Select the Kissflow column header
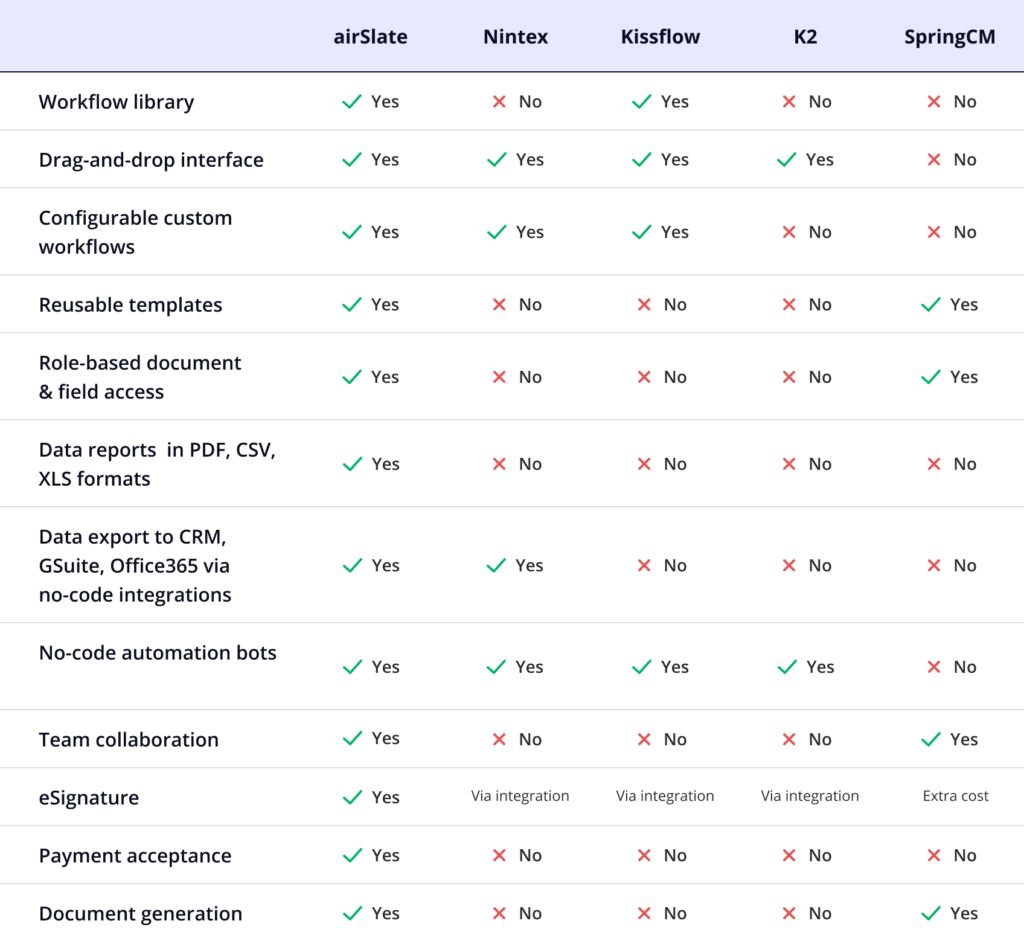Viewport: 1024px width, 941px height. (x=660, y=37)
